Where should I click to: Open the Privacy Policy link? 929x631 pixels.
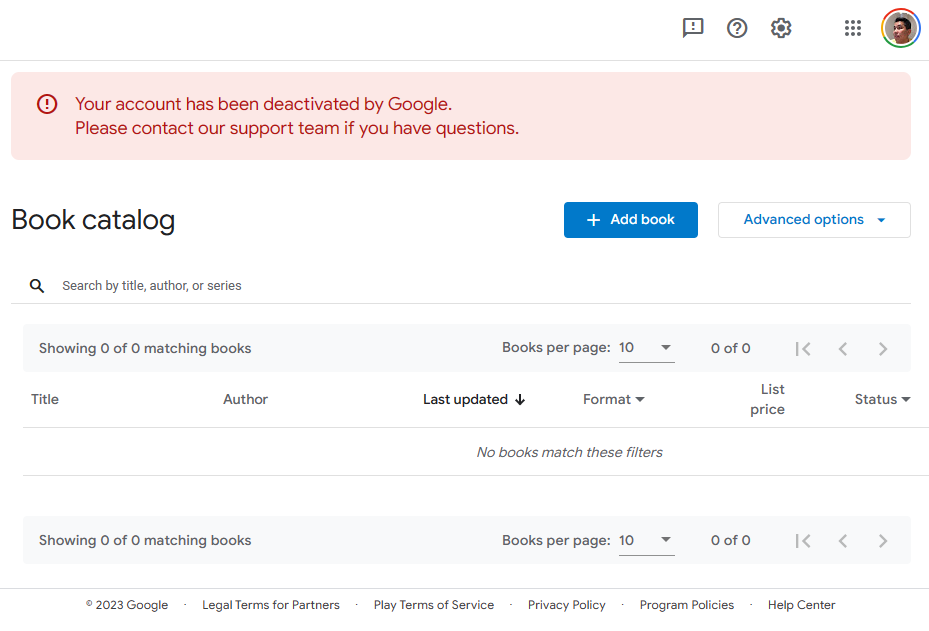click(x=567, y=605)
